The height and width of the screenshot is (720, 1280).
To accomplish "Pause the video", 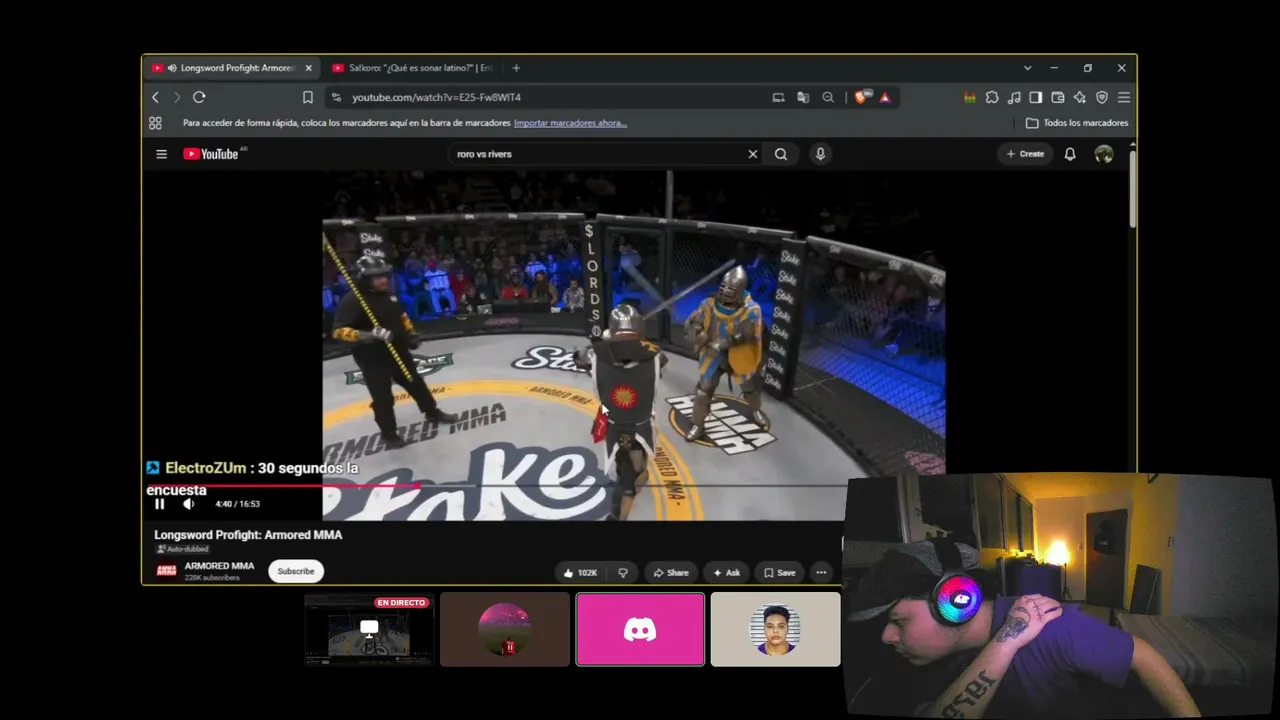I will pos(159,504).
